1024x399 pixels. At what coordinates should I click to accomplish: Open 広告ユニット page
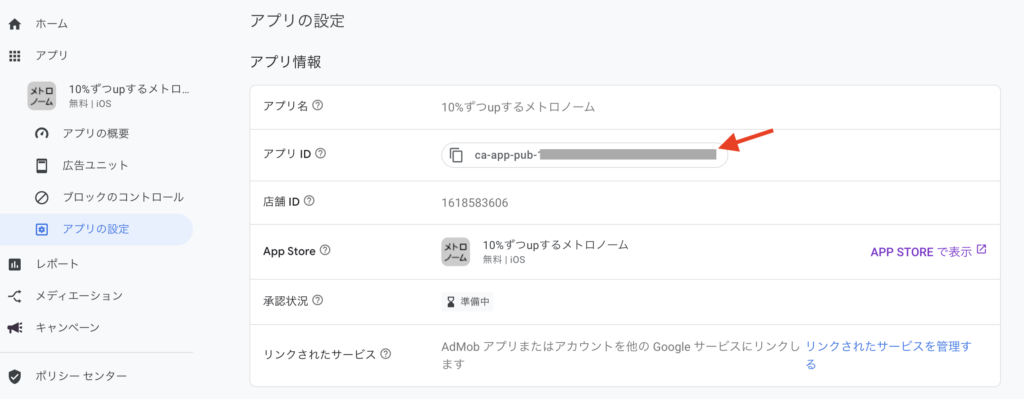[97, 166]
